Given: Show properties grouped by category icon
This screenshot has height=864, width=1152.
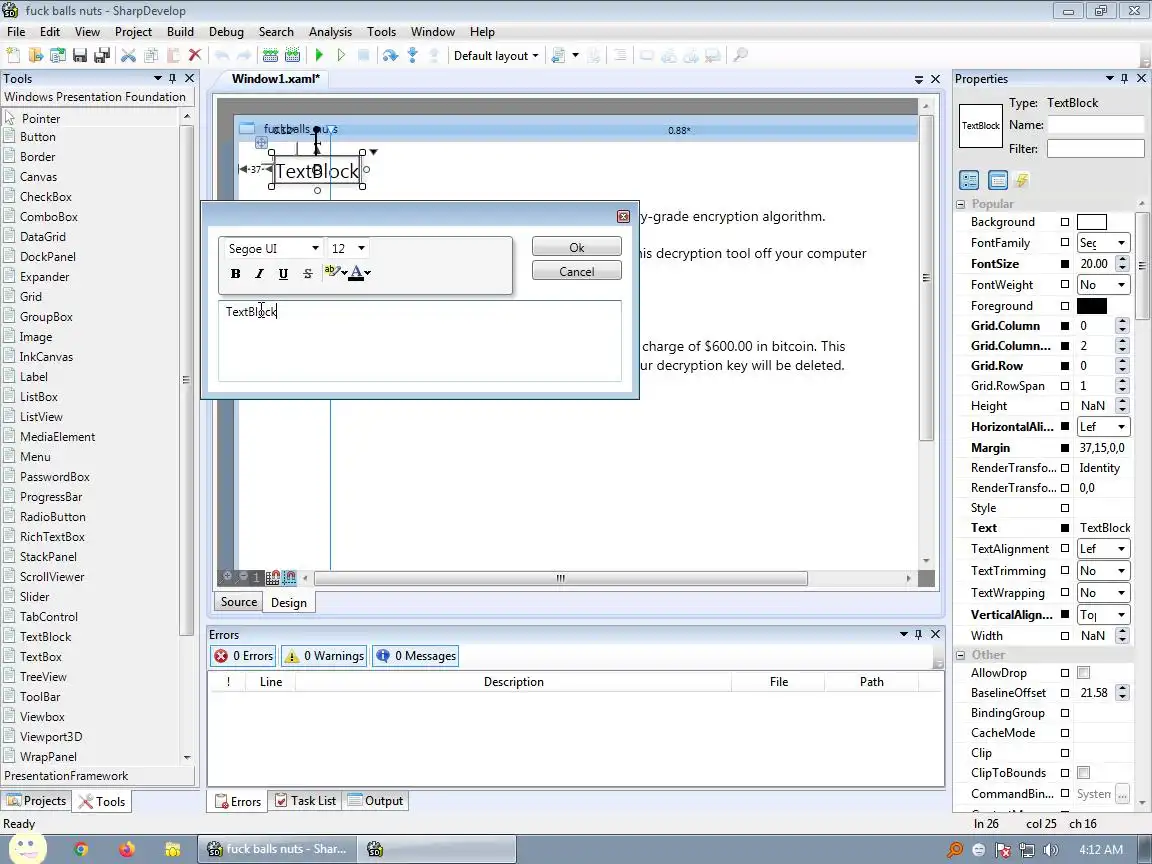Looking at the screenshot, I should [969, 179].
